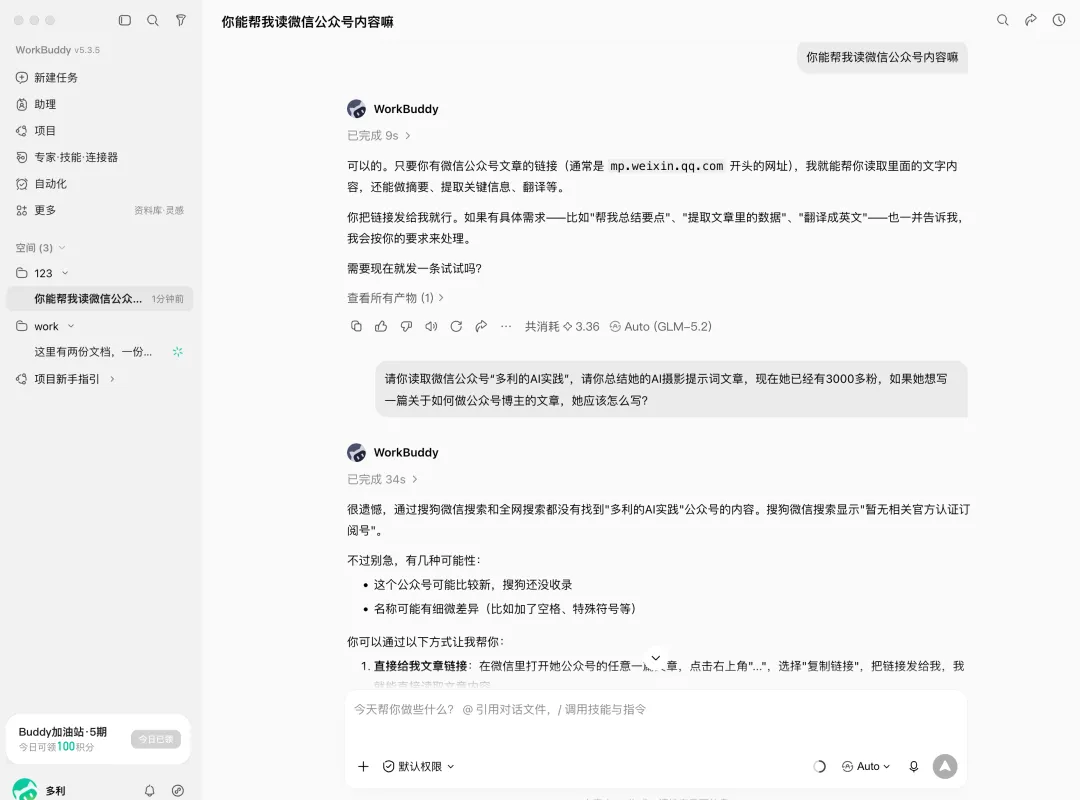Focus the 今天帮你做些什么 input field
Image resolution: width=1080 pixels, height=800 pixels.
pyautogui.click(x=656, y=710)
